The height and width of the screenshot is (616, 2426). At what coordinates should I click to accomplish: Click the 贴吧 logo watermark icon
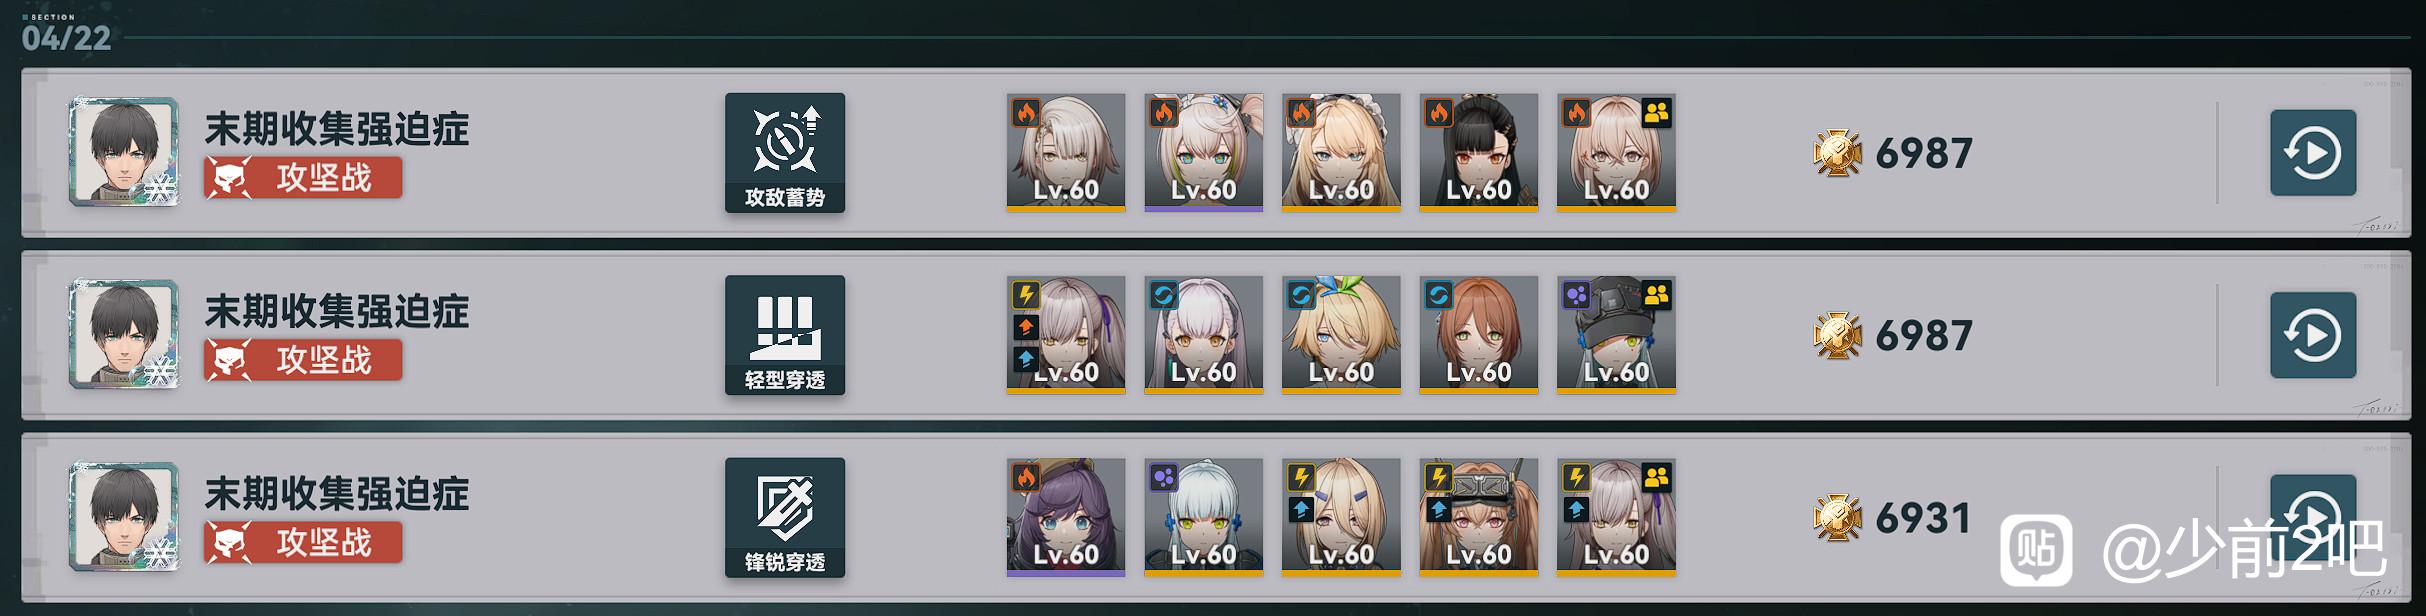click(2036, 550)
